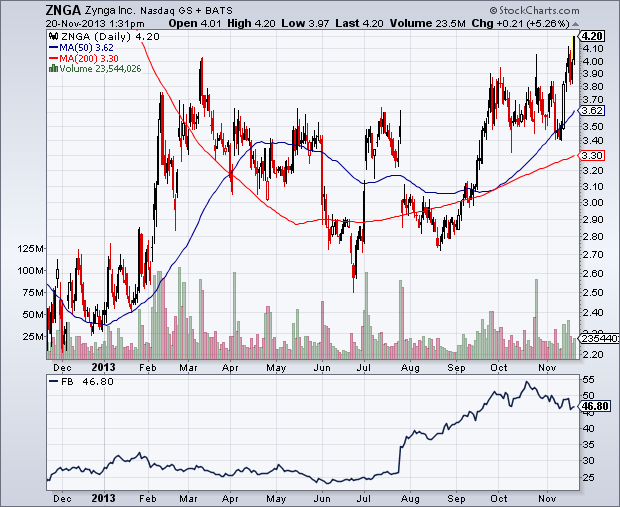
Task: Click the 125M volume axis label
Action: pos(30,249)
